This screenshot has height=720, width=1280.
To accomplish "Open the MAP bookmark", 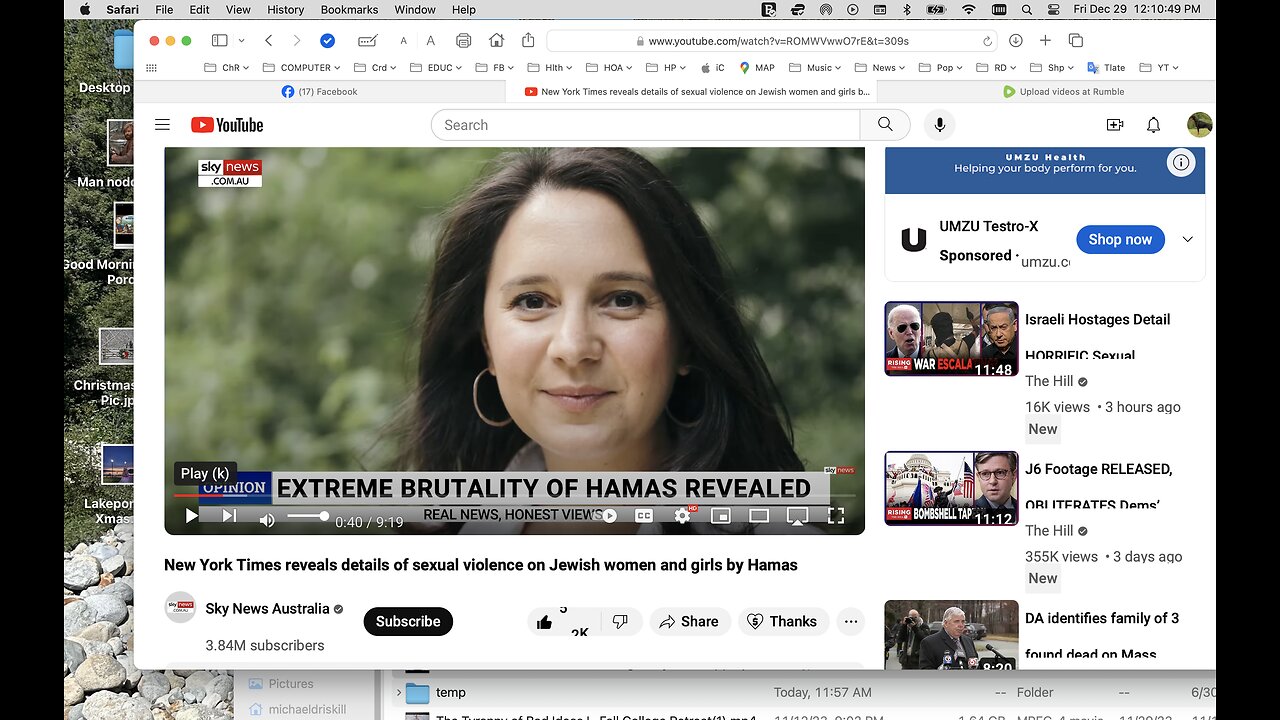I will [757, 68].
